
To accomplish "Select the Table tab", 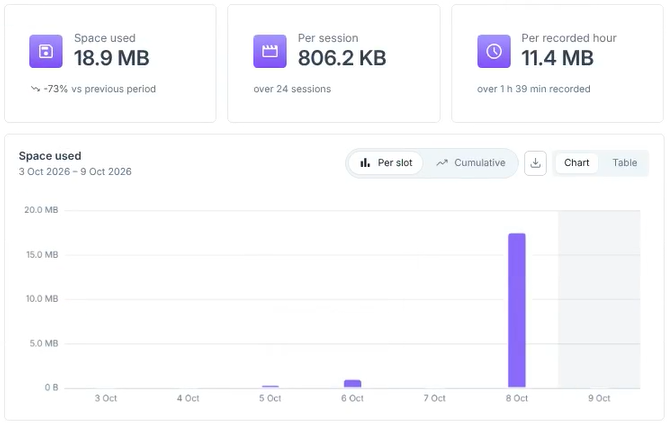I will tap(624, 163).
